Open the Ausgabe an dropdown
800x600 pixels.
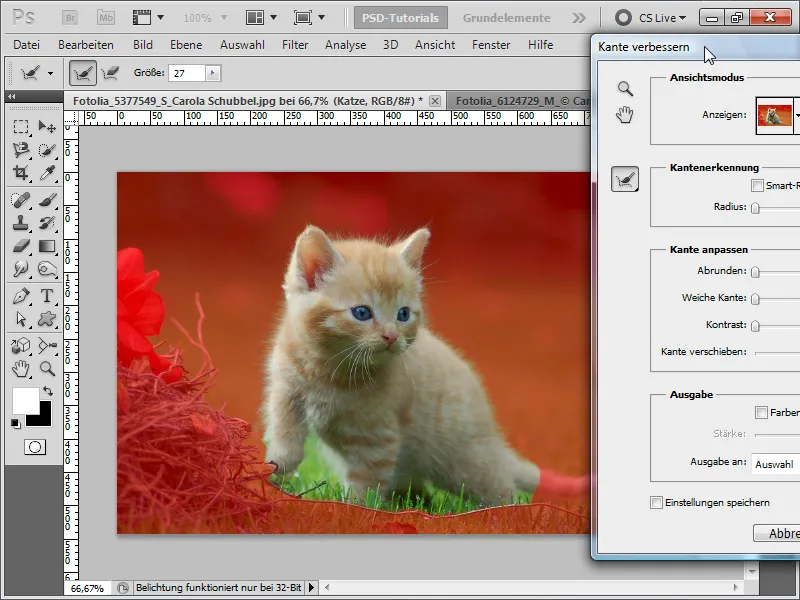(776, 464)
